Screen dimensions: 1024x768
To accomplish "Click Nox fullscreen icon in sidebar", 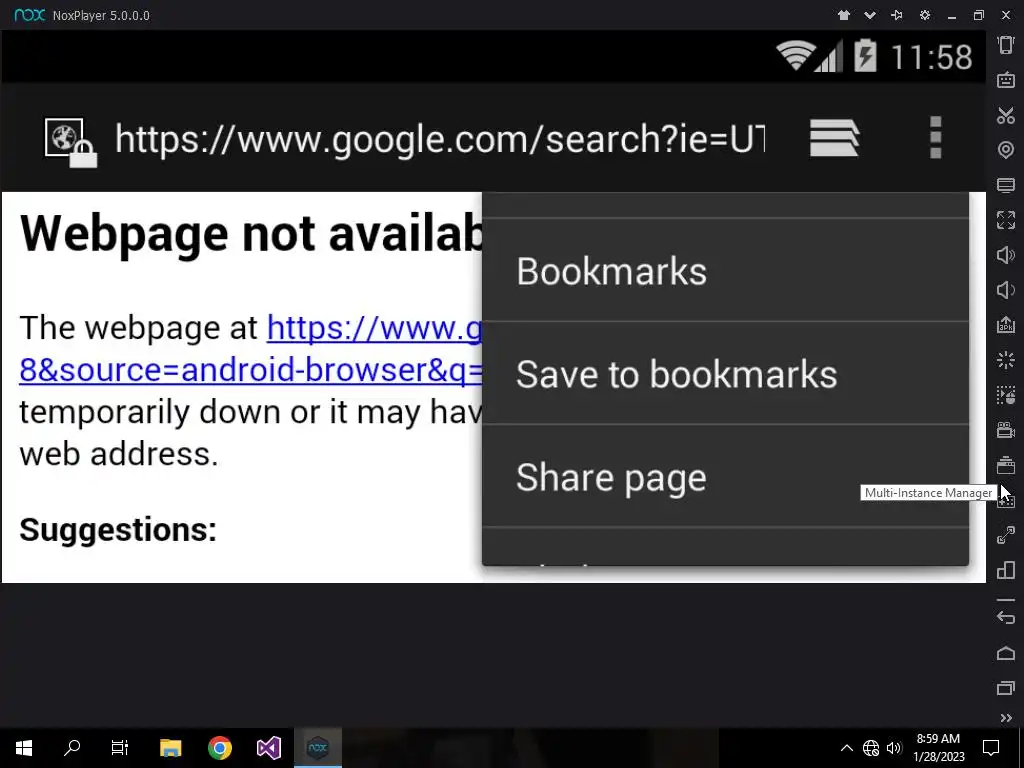I will 1006,220.
